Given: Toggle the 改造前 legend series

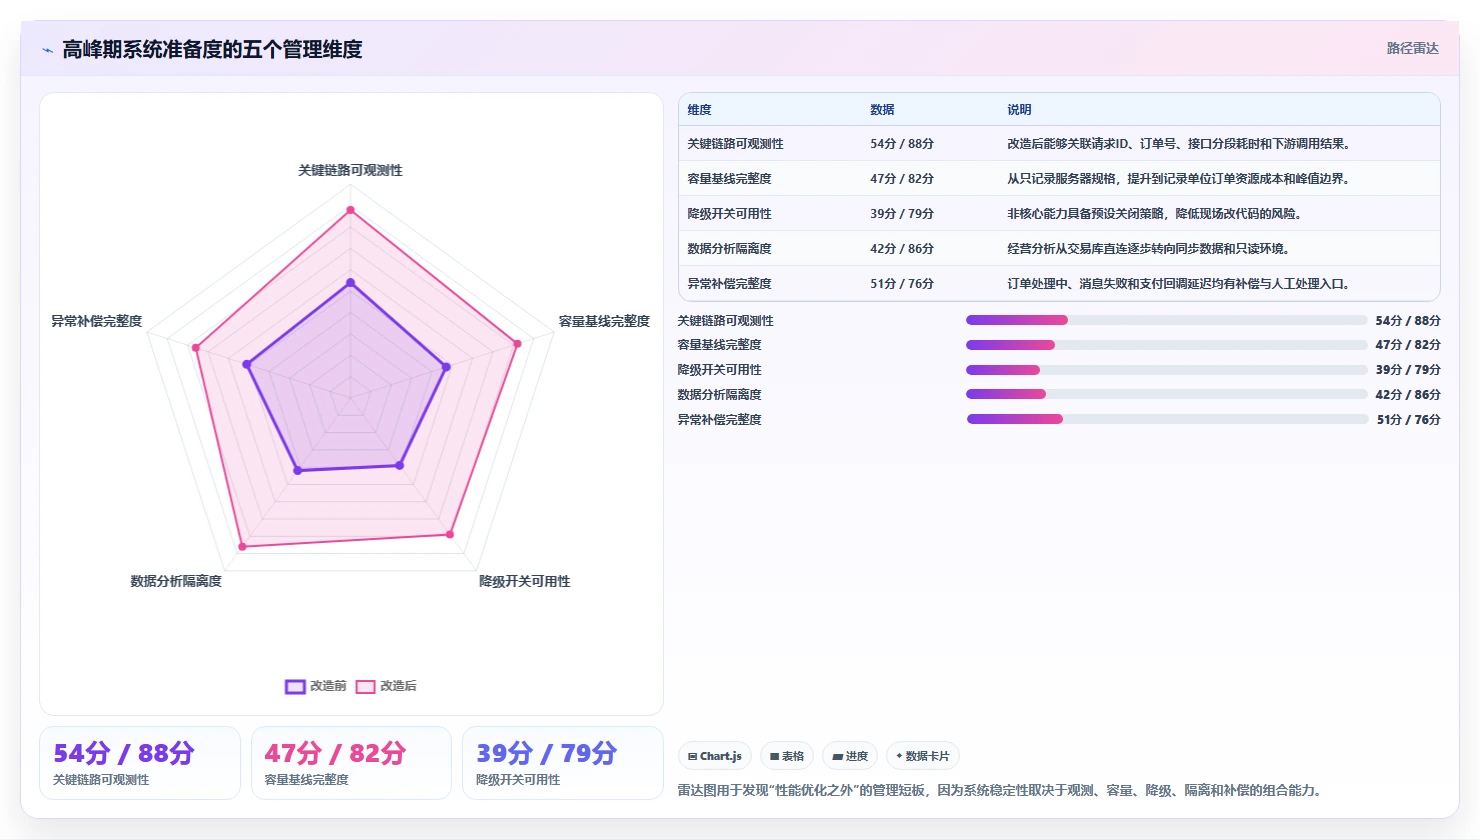Looking at the screenshot, I should [316, 686].
